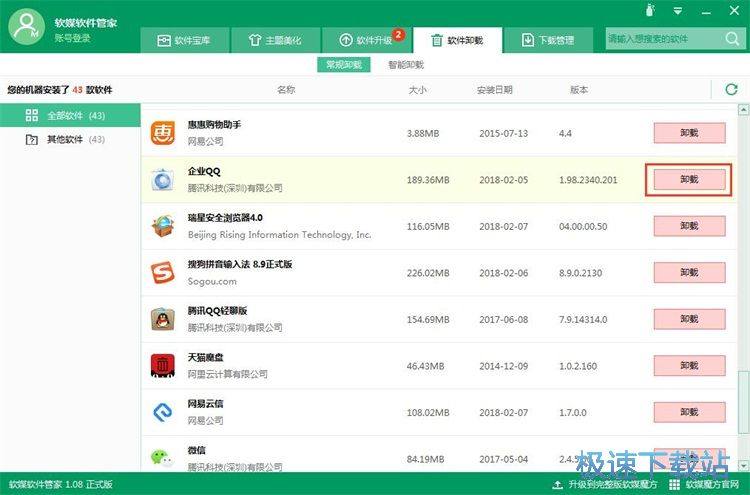Screen dimensions: 750x495
Task: Click the upgrade arrow icon in status bar
Action: [x=557, y=484]
